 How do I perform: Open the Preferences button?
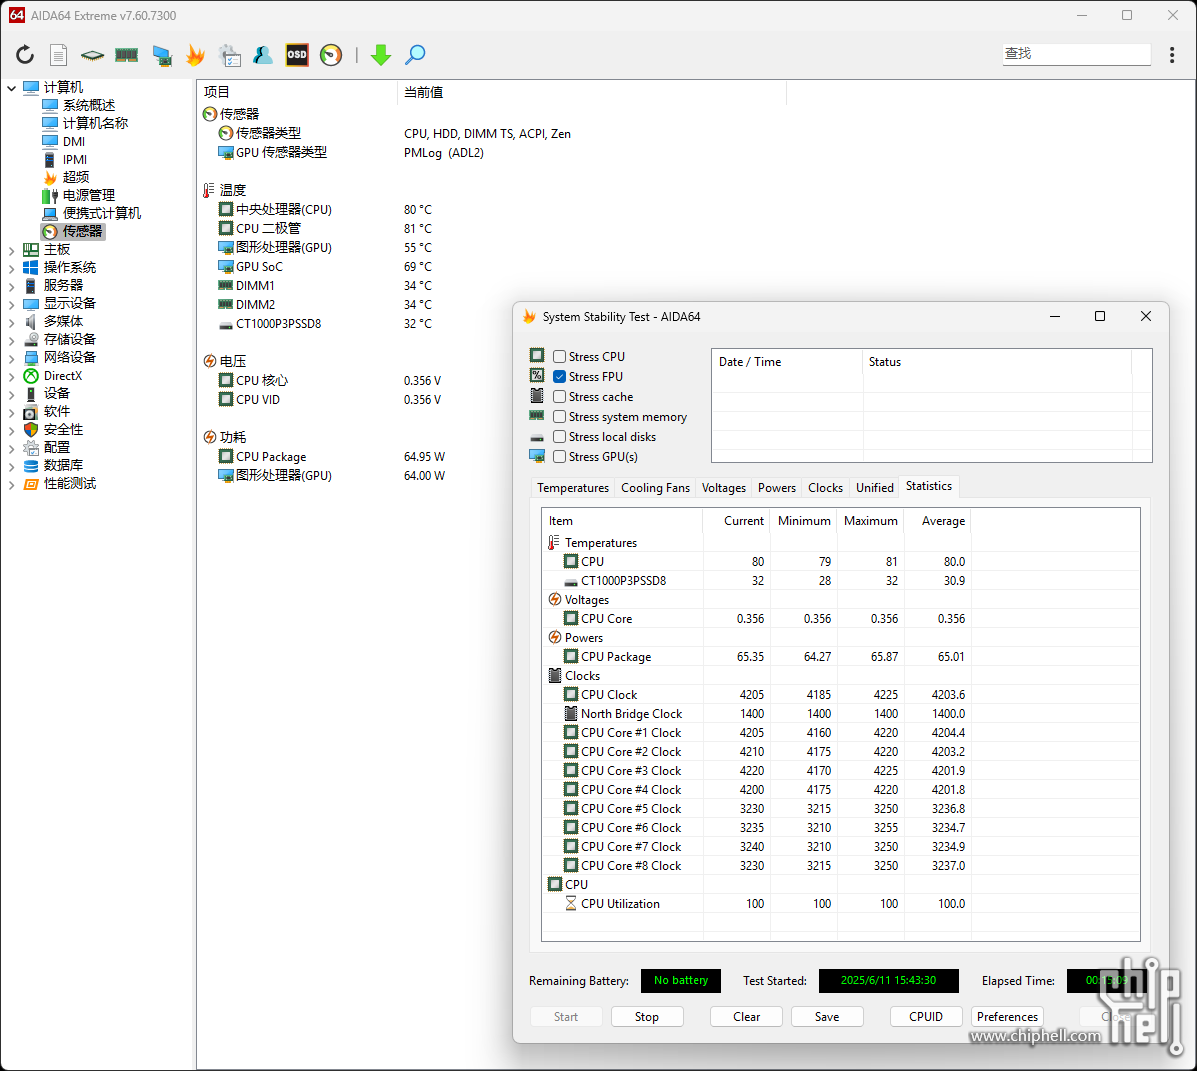click(1007, 1017)
